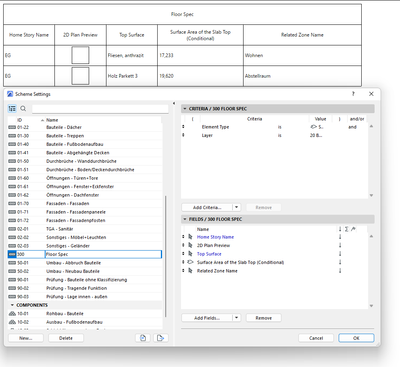400x367 pixels.
Task: Open the Add Criteria dropdown arrow
Action: coord(236,207)
